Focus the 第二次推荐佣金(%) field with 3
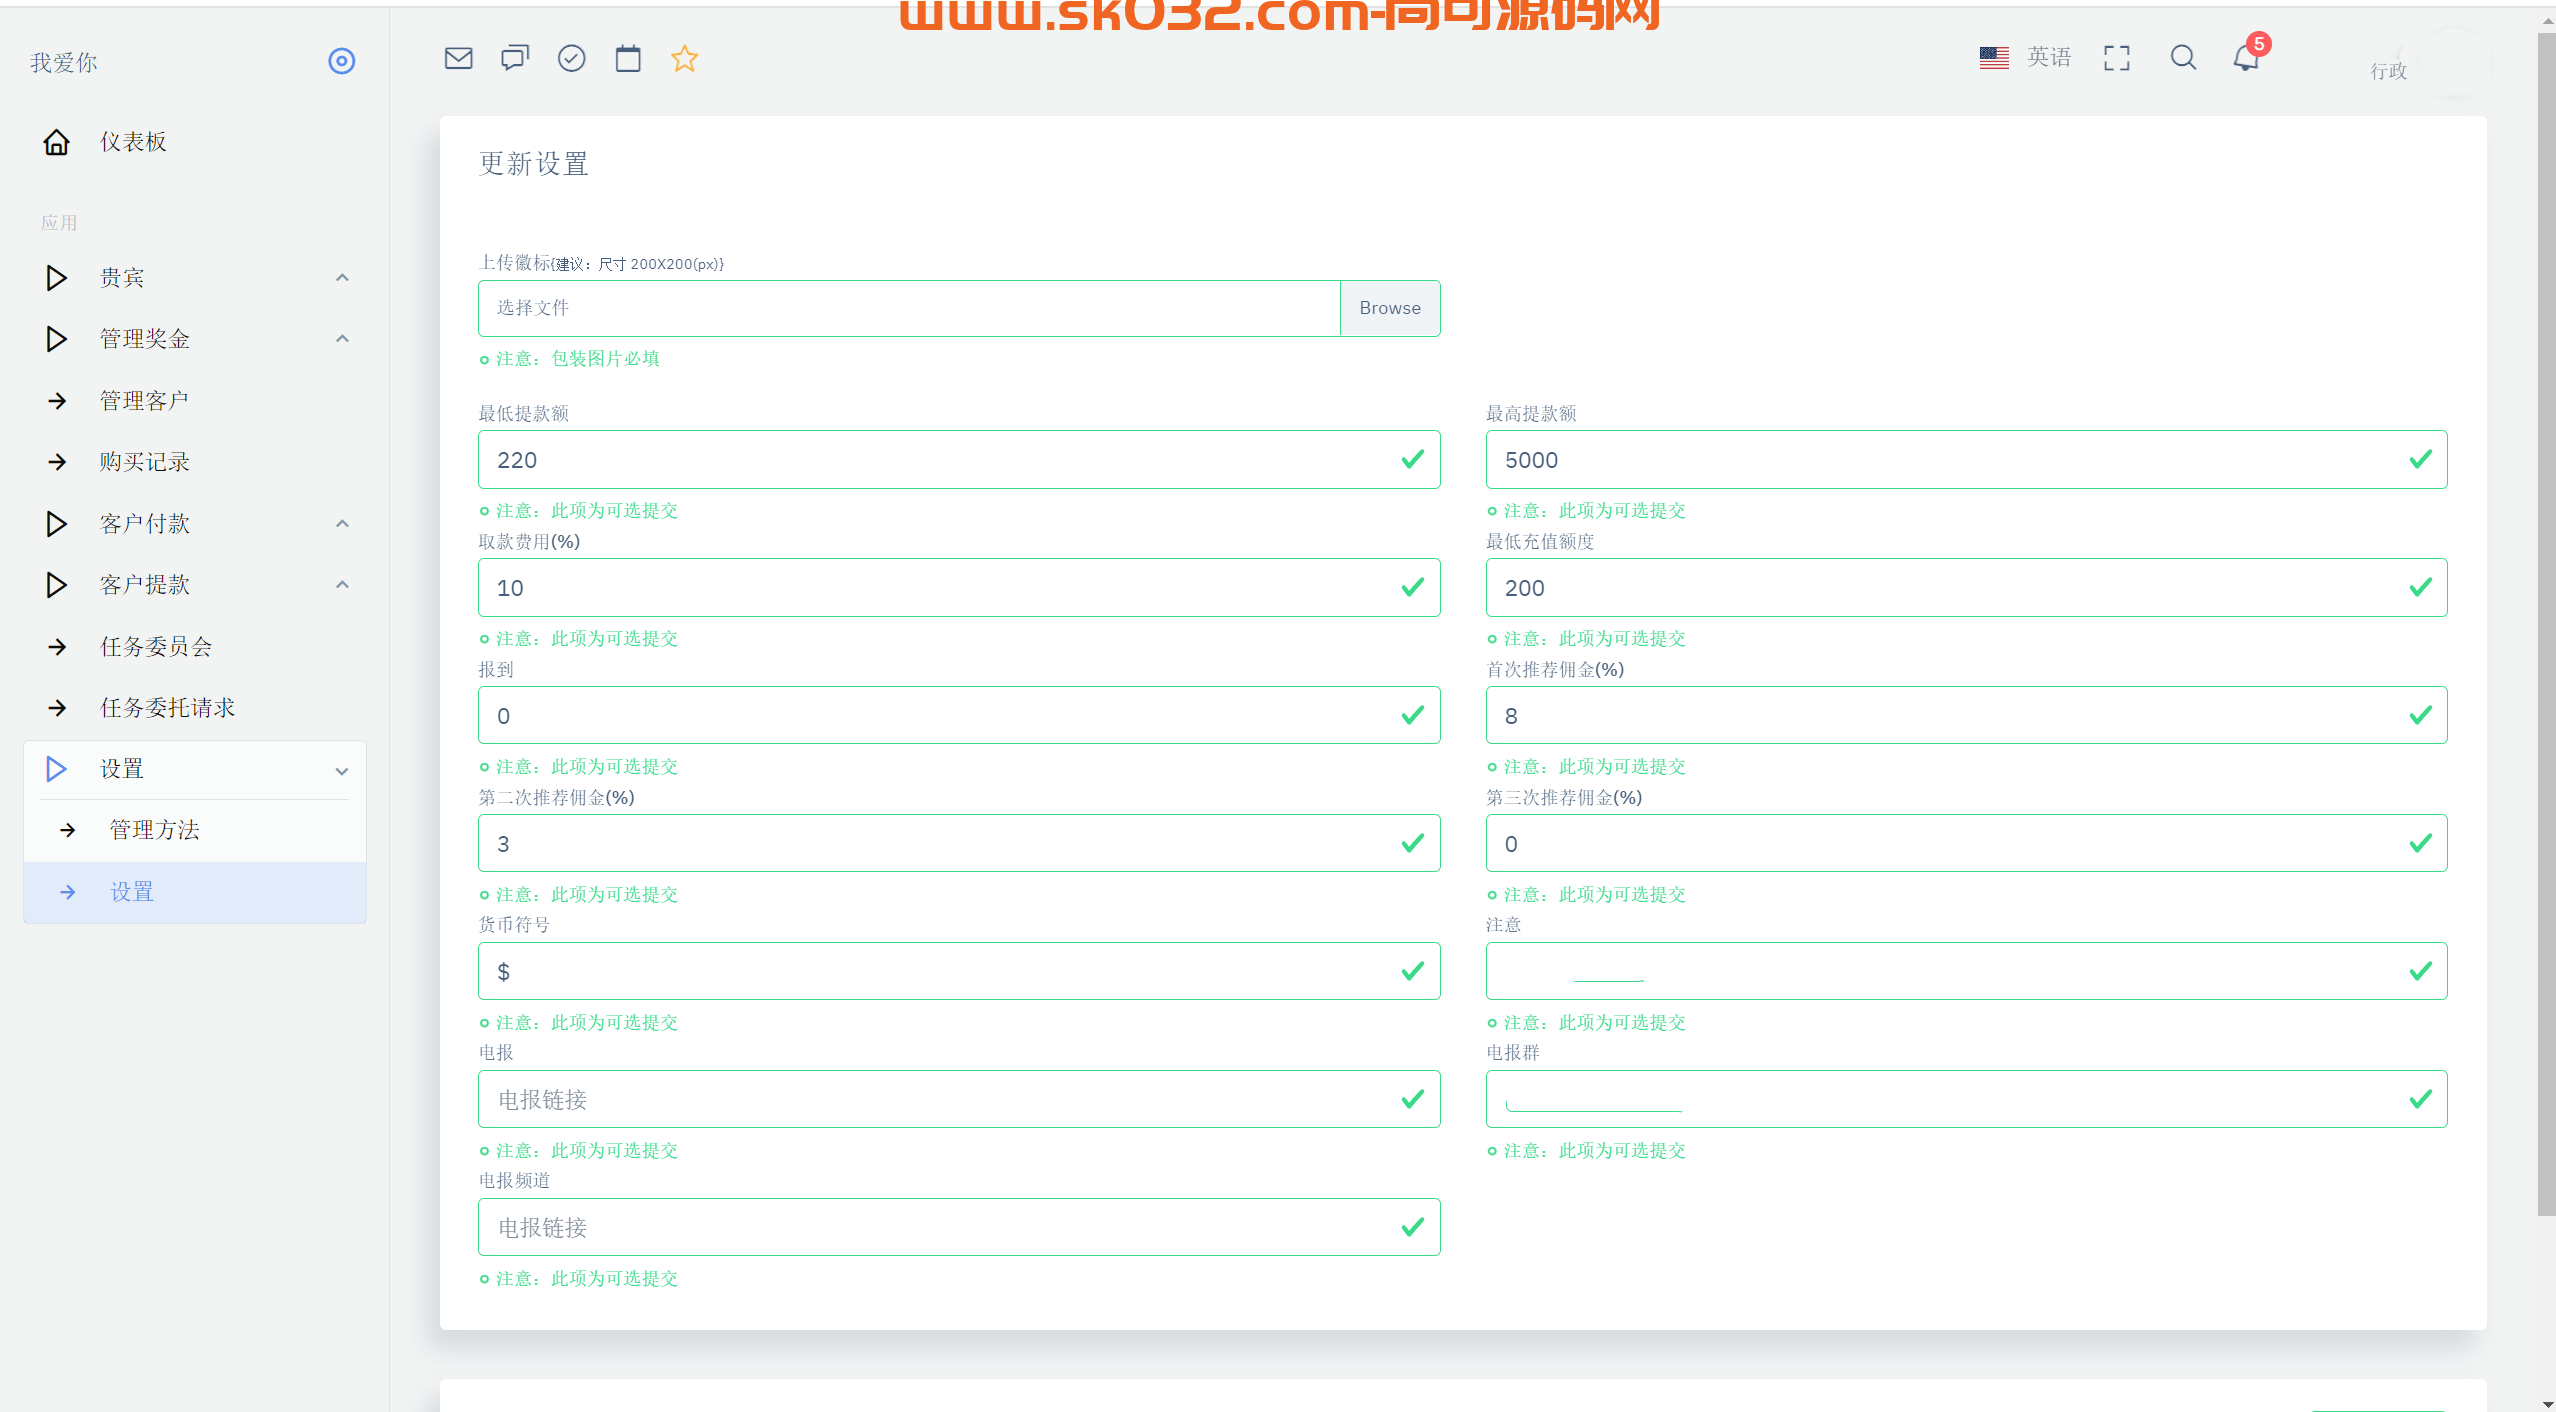The height and width of the screenshot is (1412, 2556). coord(959,844)
